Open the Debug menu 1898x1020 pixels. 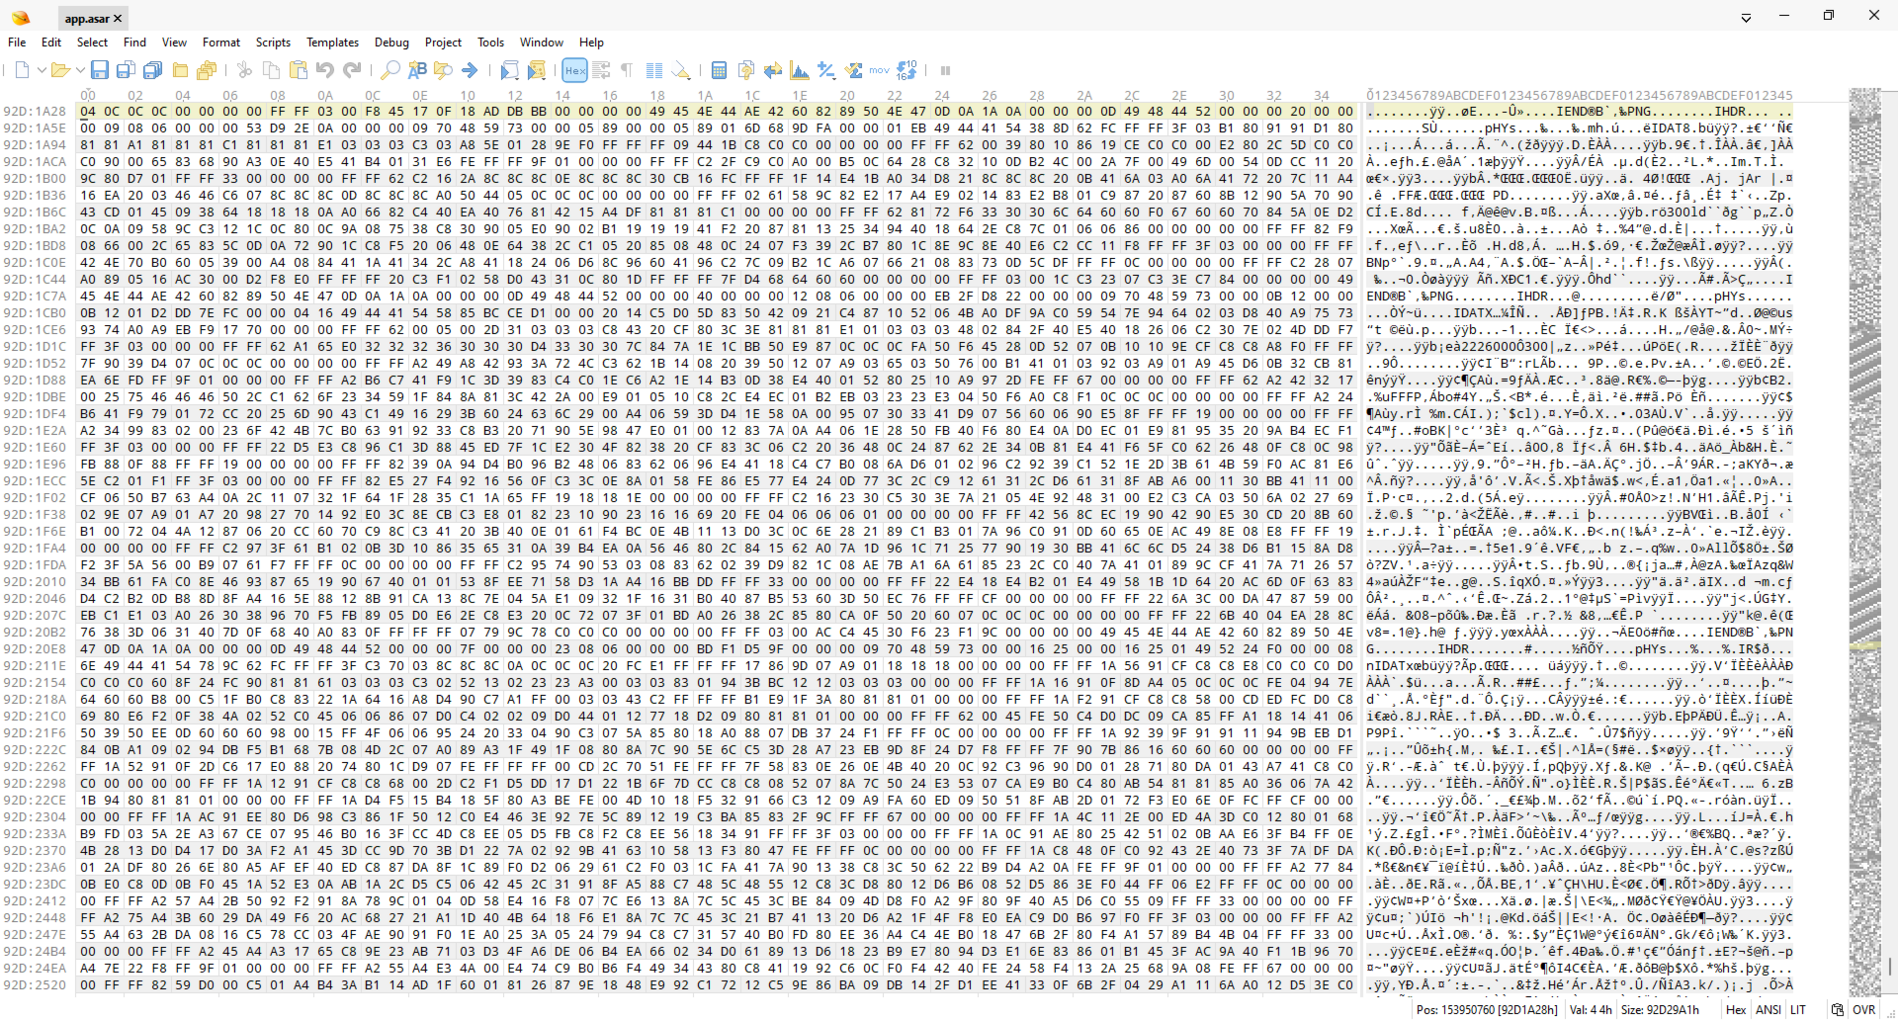[x=392, y=42]
